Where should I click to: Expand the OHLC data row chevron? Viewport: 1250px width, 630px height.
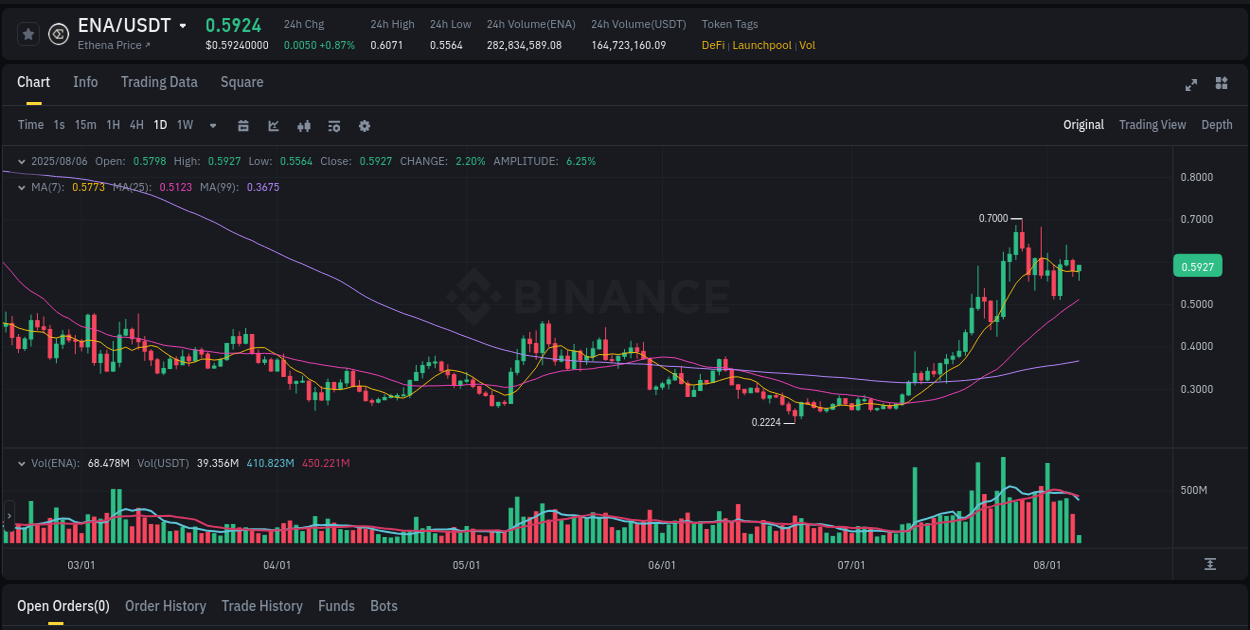coord(20,160)
